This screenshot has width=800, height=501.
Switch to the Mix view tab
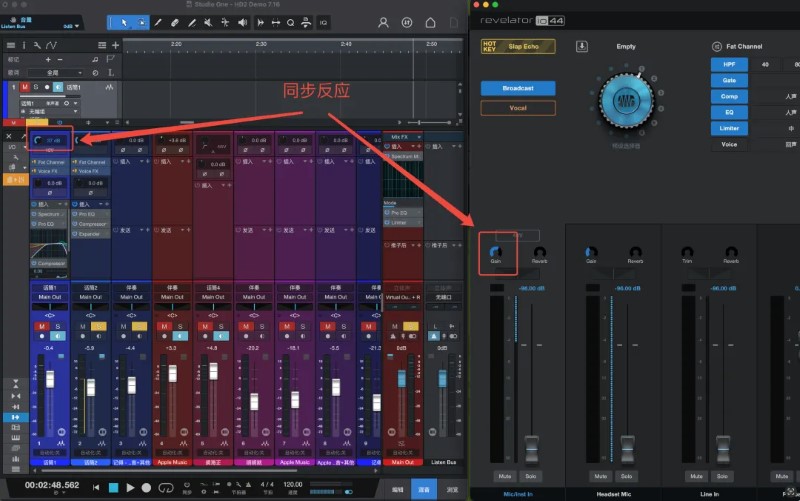click(424, 489)
